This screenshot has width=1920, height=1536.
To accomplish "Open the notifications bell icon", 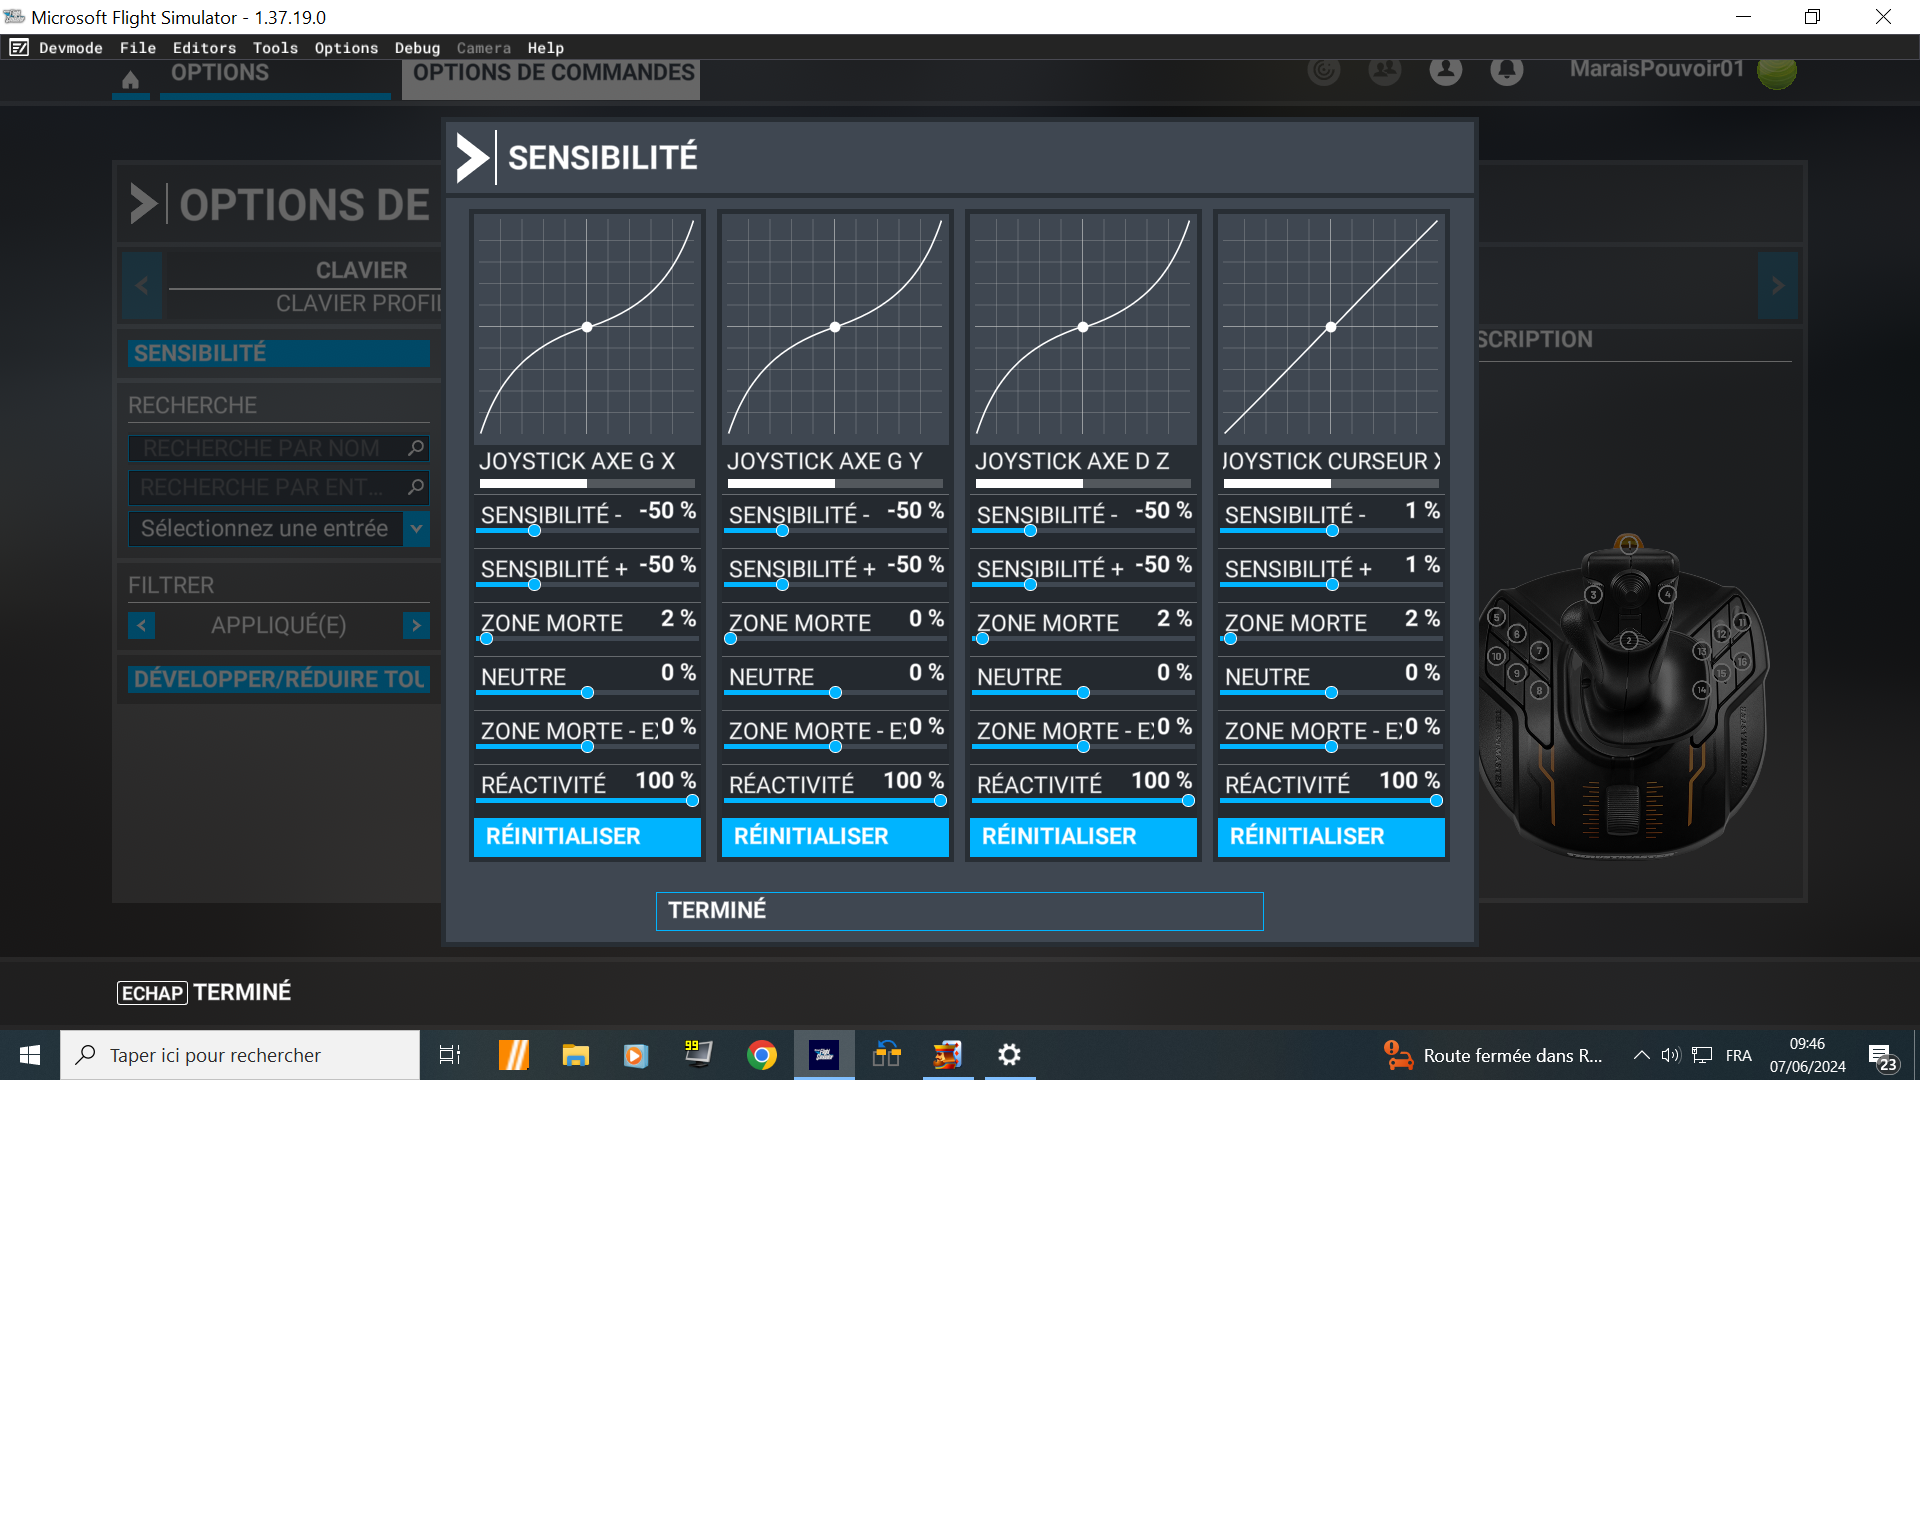I will 1506,70.
